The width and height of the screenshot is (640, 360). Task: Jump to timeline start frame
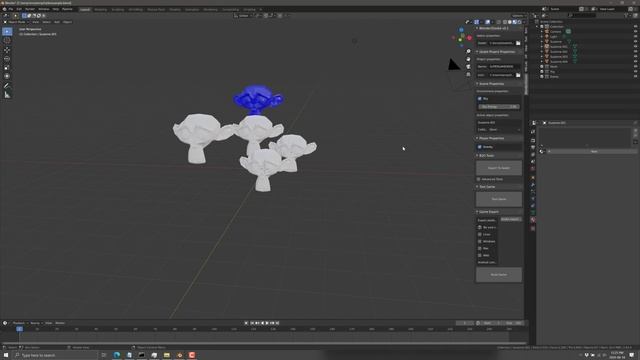pyautogui.click(x=252, y=323)
